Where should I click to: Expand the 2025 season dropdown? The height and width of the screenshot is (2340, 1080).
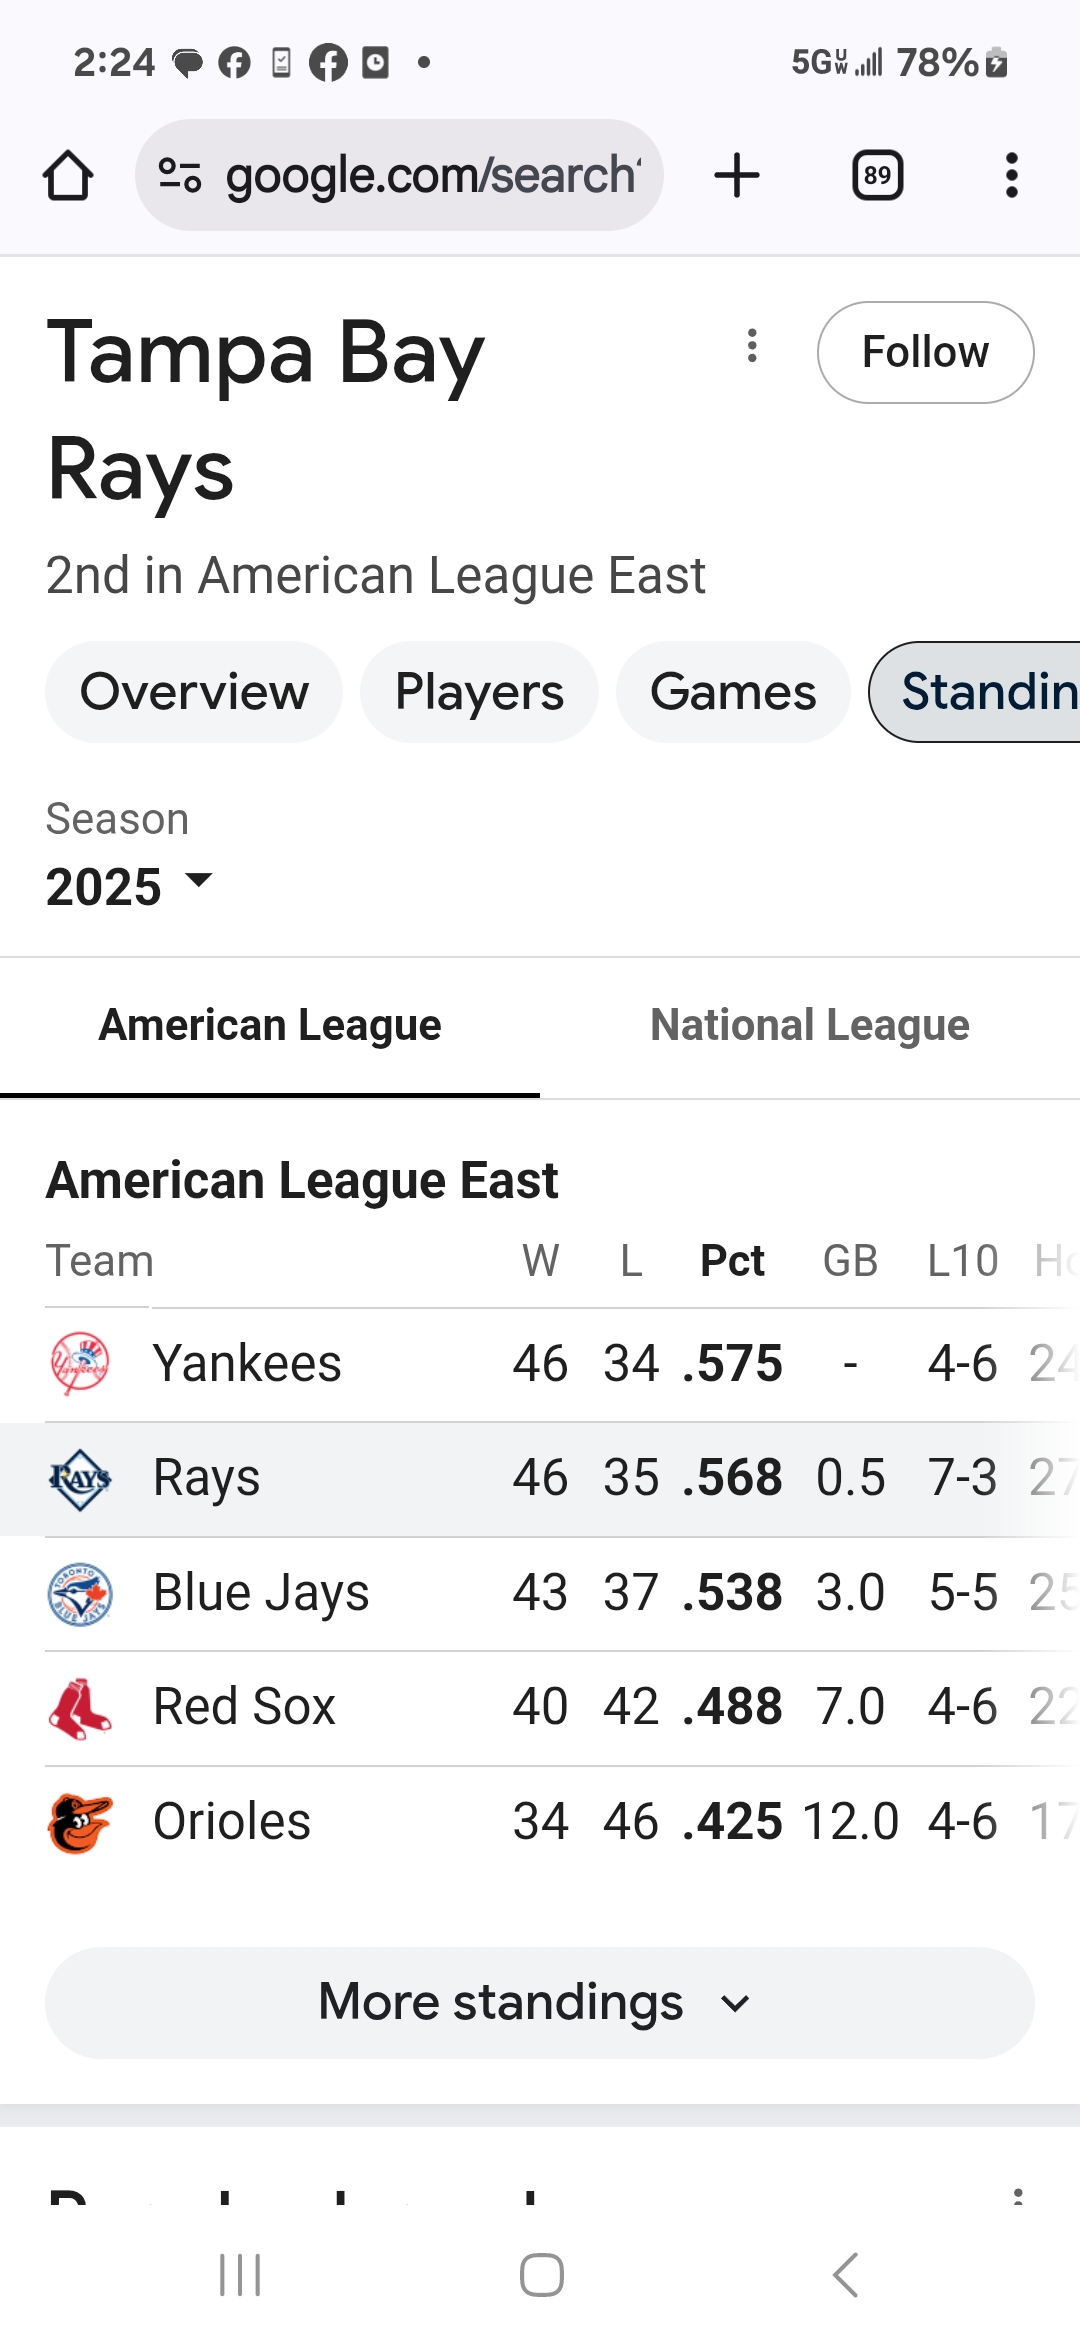(130, 886)
